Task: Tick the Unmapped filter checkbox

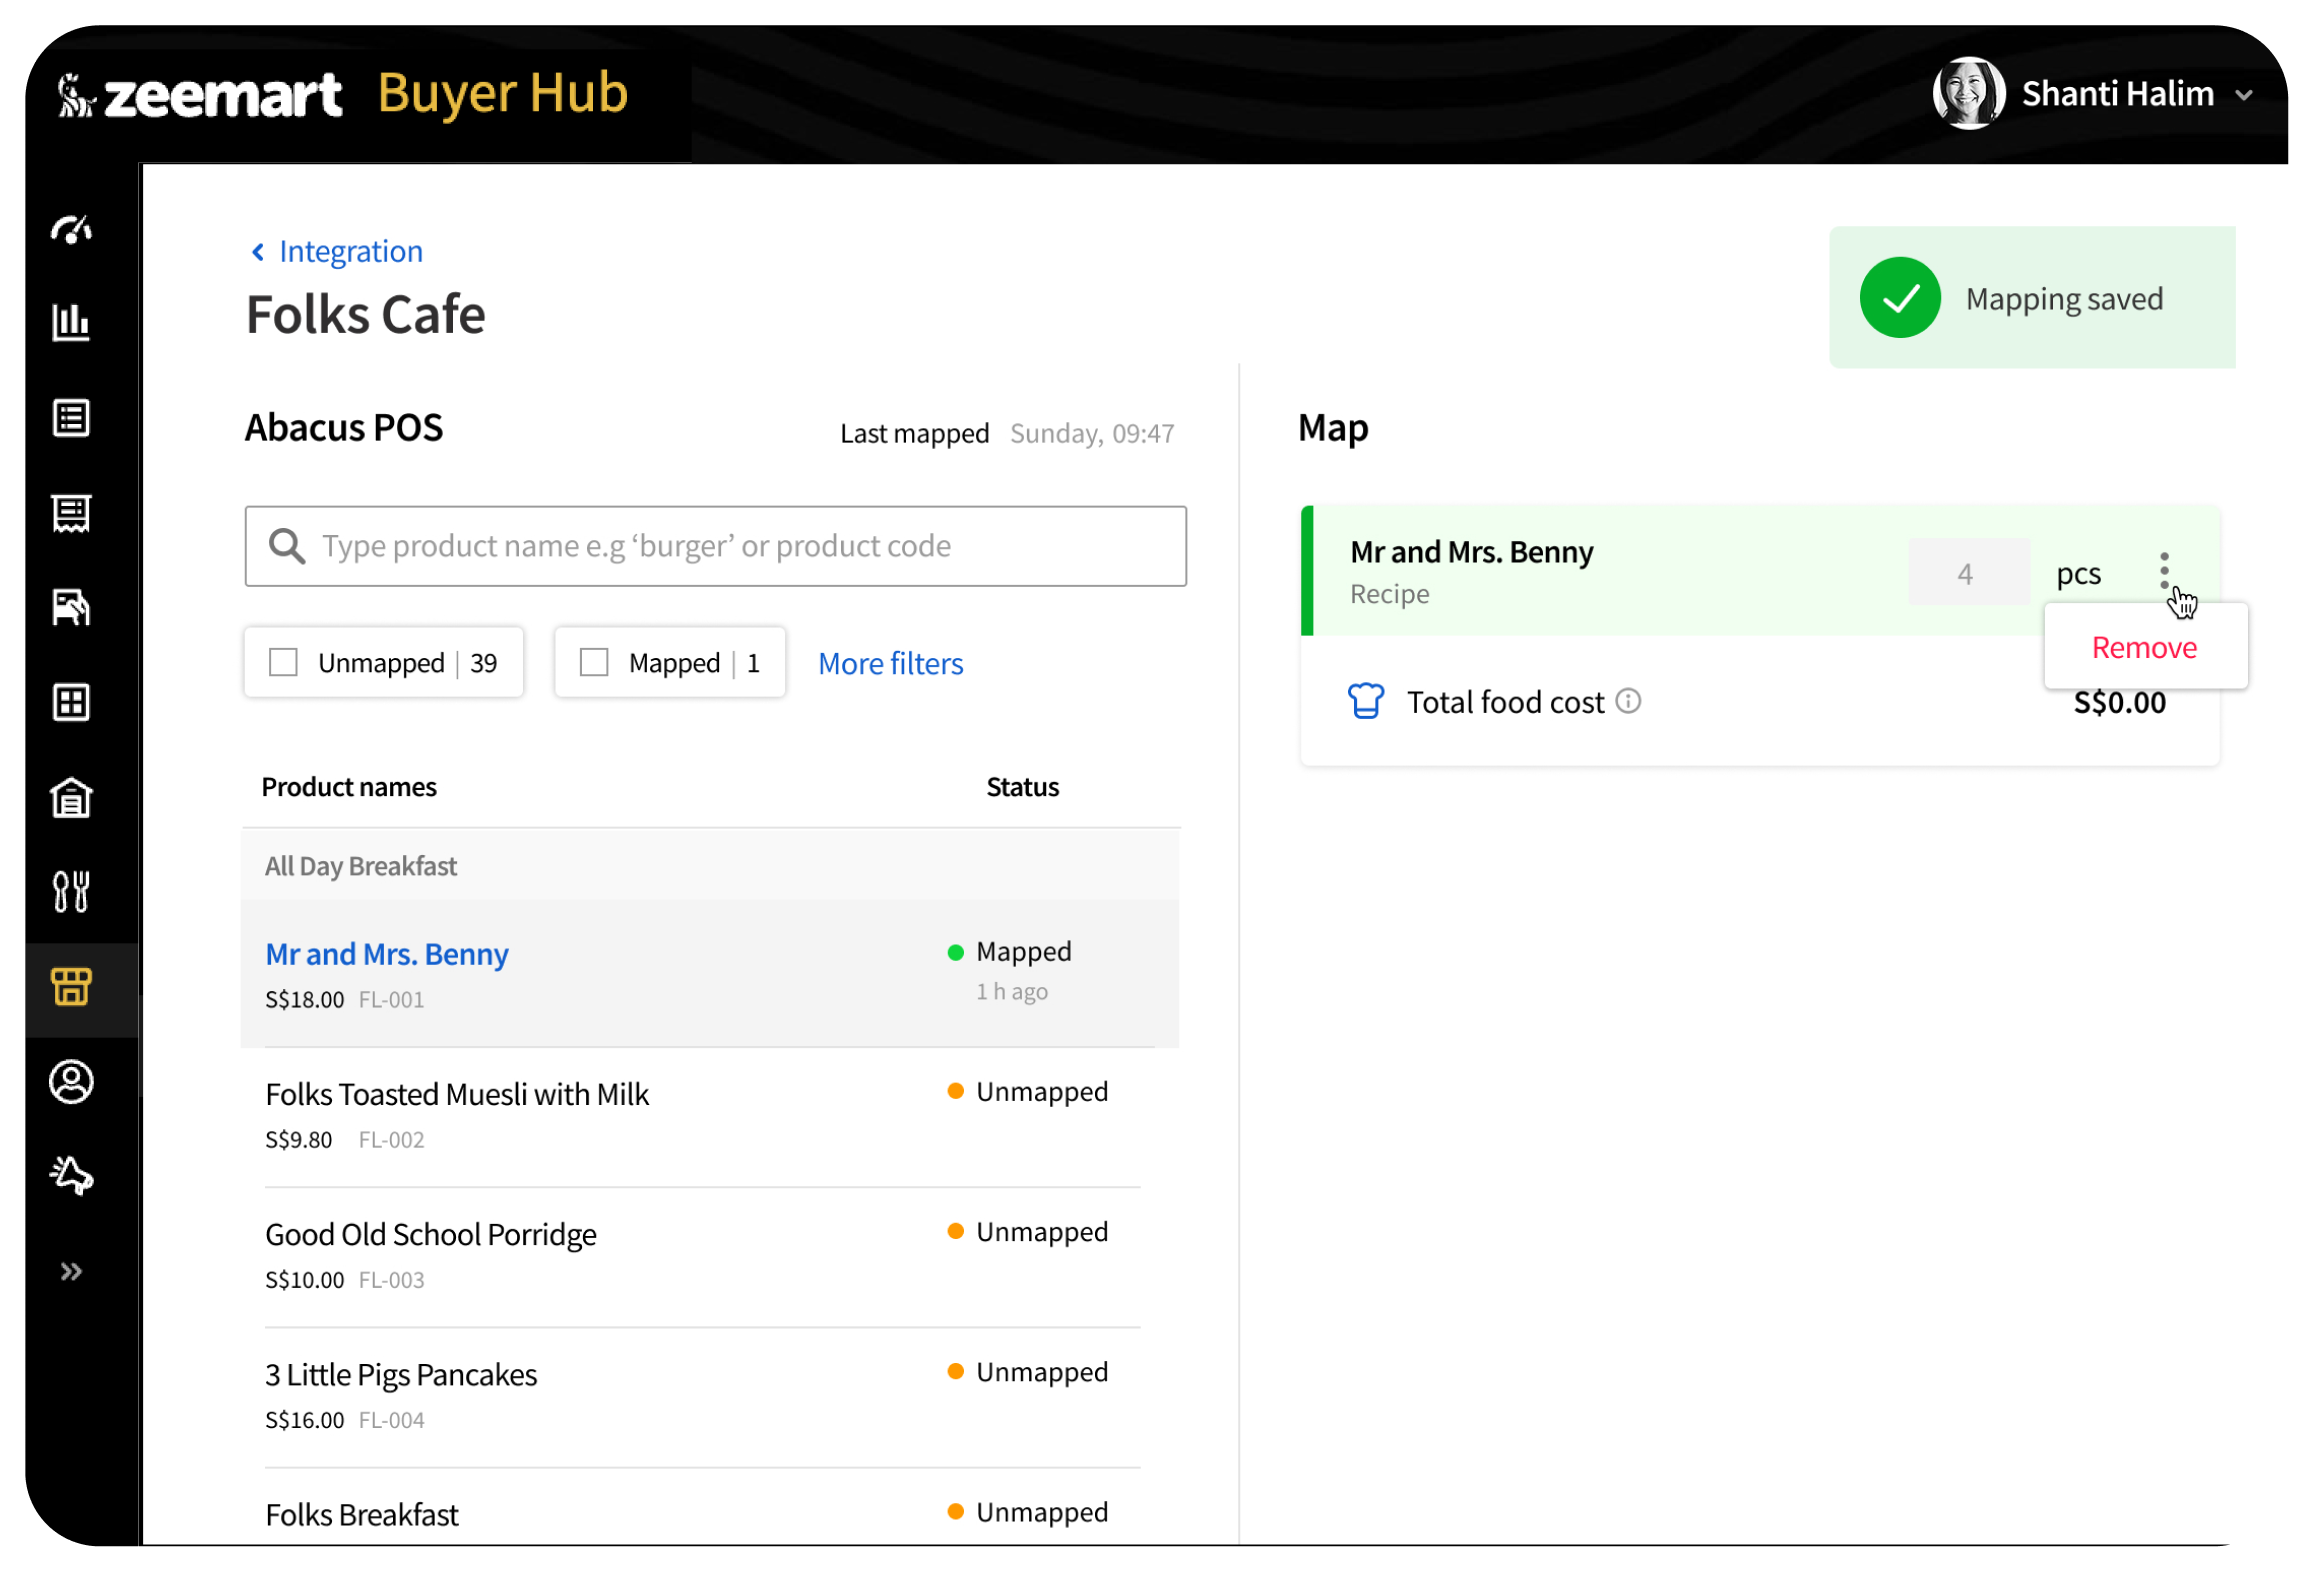Action: tap(283, 663)
